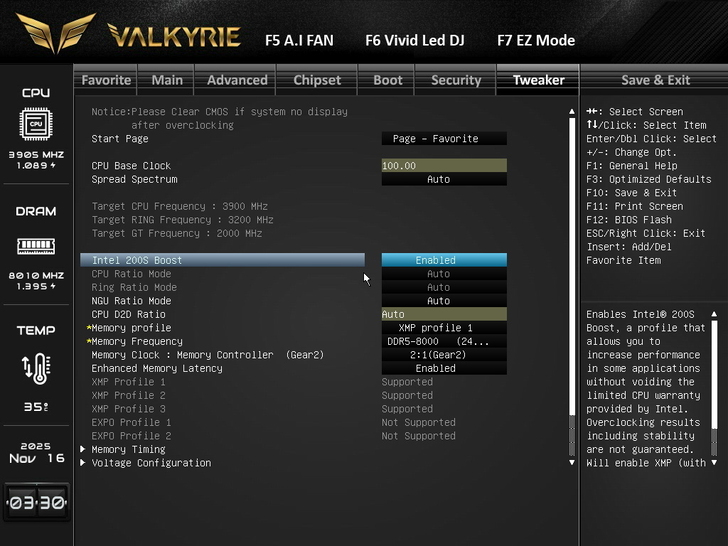
Task: Open F5 A.I FAN settings
Action: 299,40
